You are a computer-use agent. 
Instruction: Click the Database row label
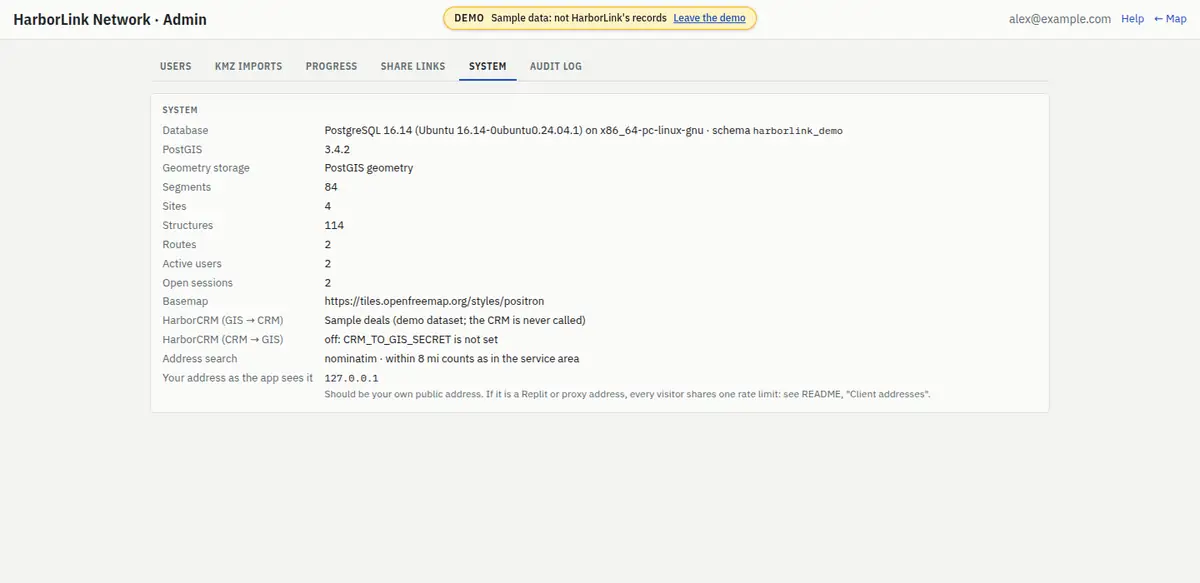(x=185, y=130)
